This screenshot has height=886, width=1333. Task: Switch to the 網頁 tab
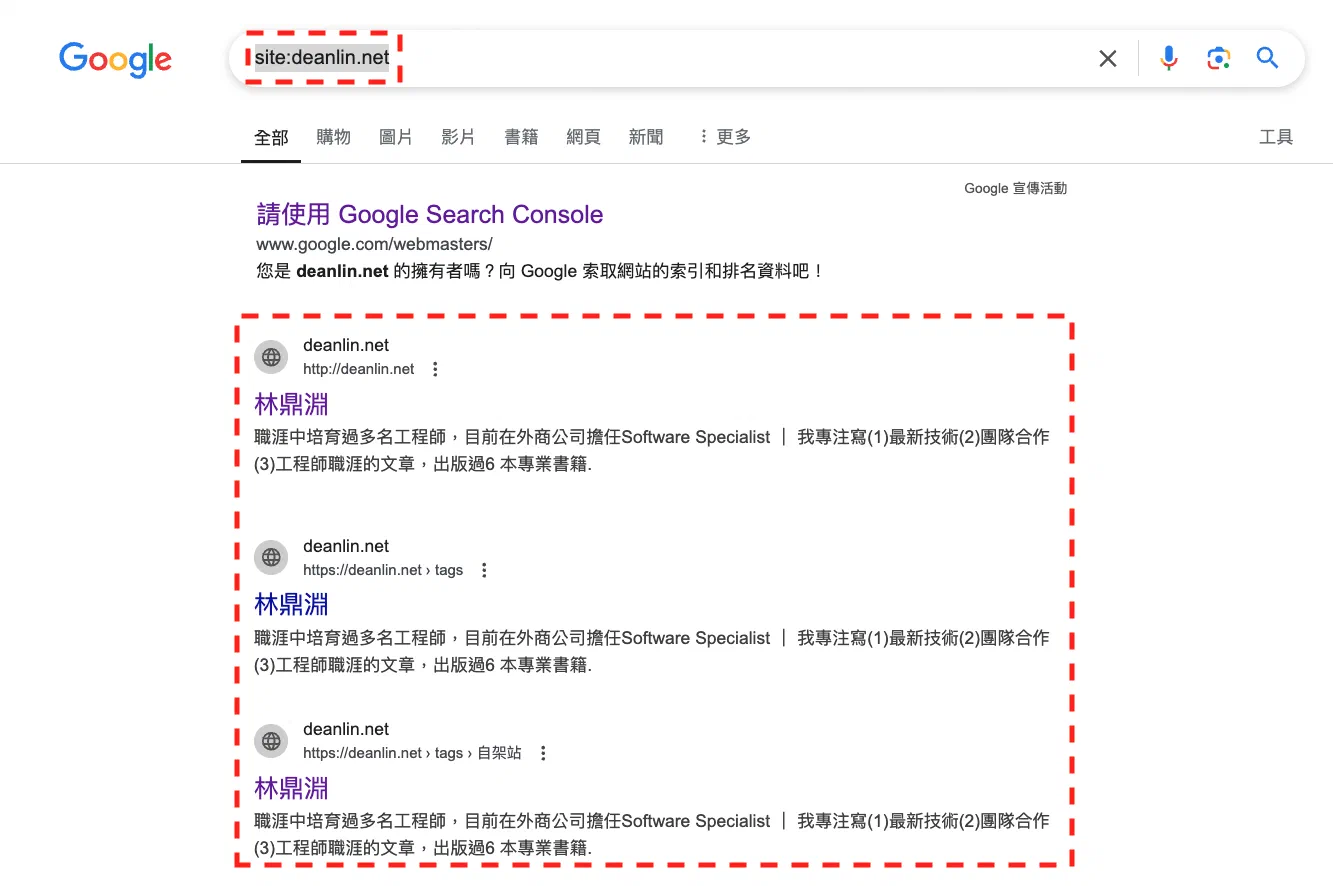coord(583,137)
